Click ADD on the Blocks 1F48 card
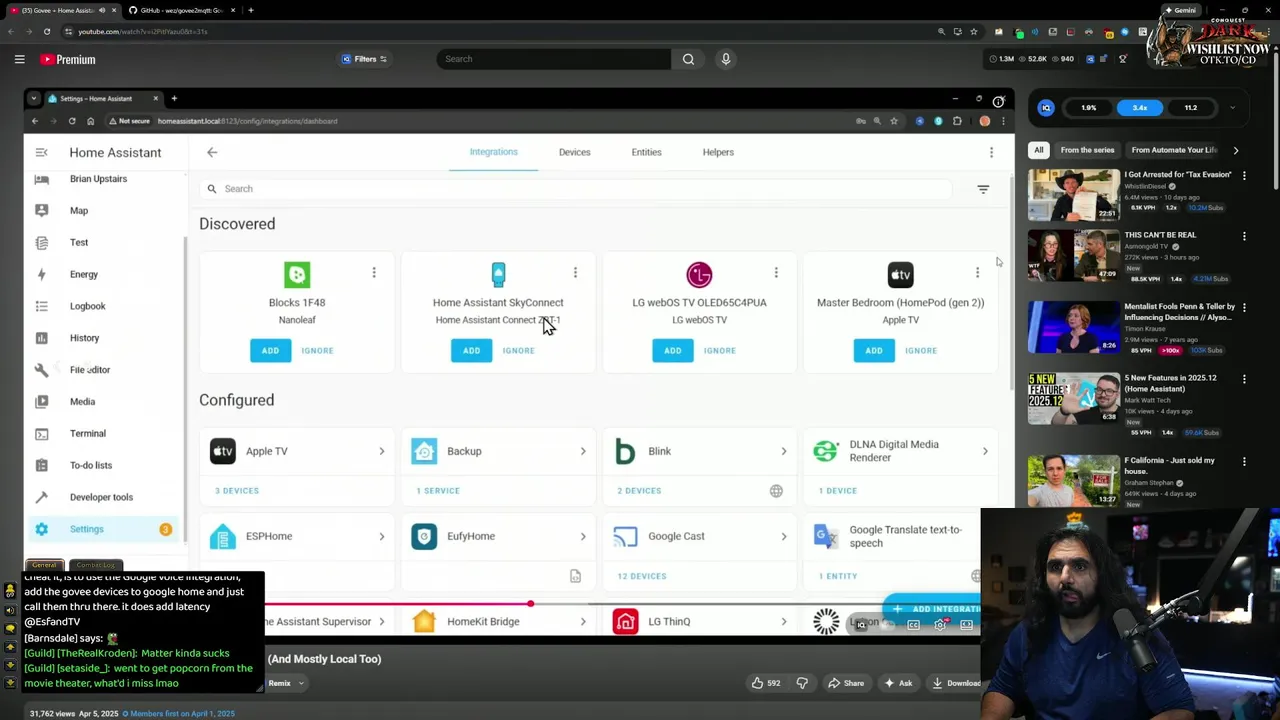 (x=270, y=350)
